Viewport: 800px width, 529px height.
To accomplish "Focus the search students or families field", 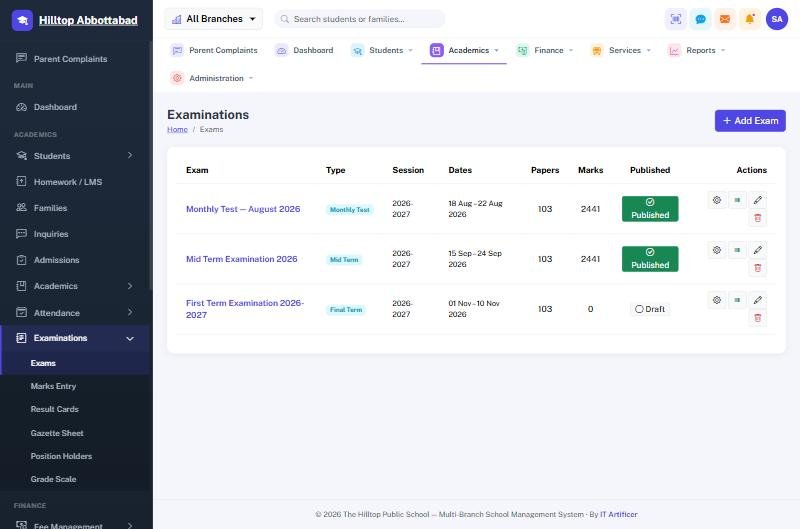I will coord(360,19).
